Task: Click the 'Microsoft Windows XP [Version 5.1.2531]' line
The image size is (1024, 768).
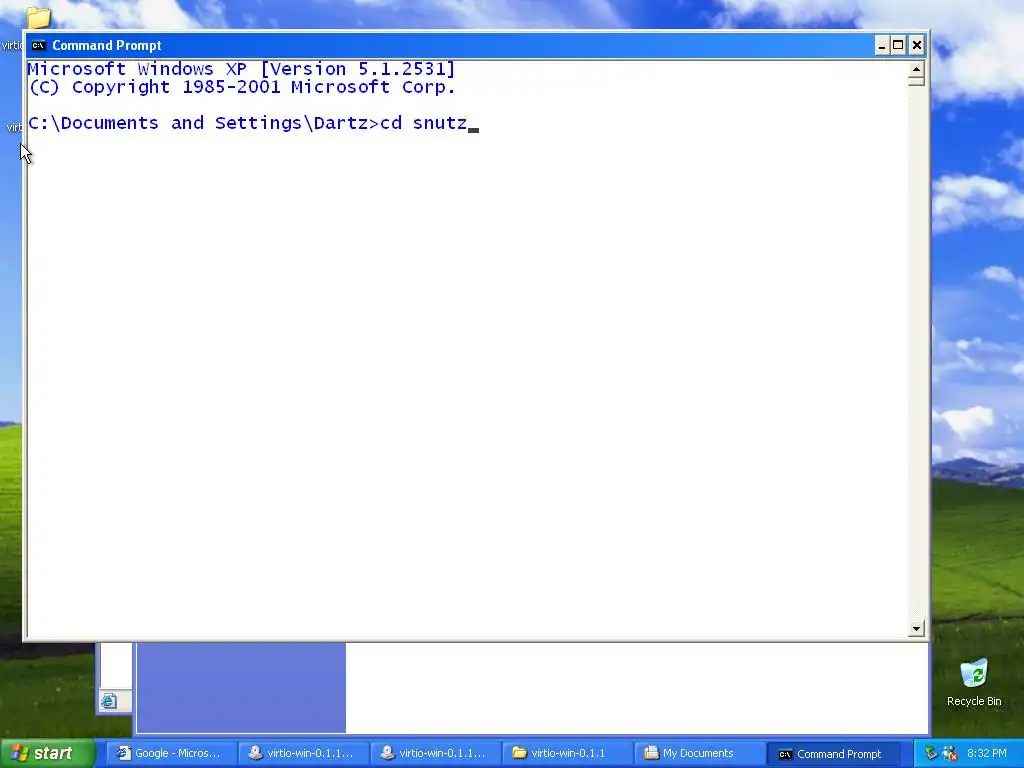Action: coord(241,69)
